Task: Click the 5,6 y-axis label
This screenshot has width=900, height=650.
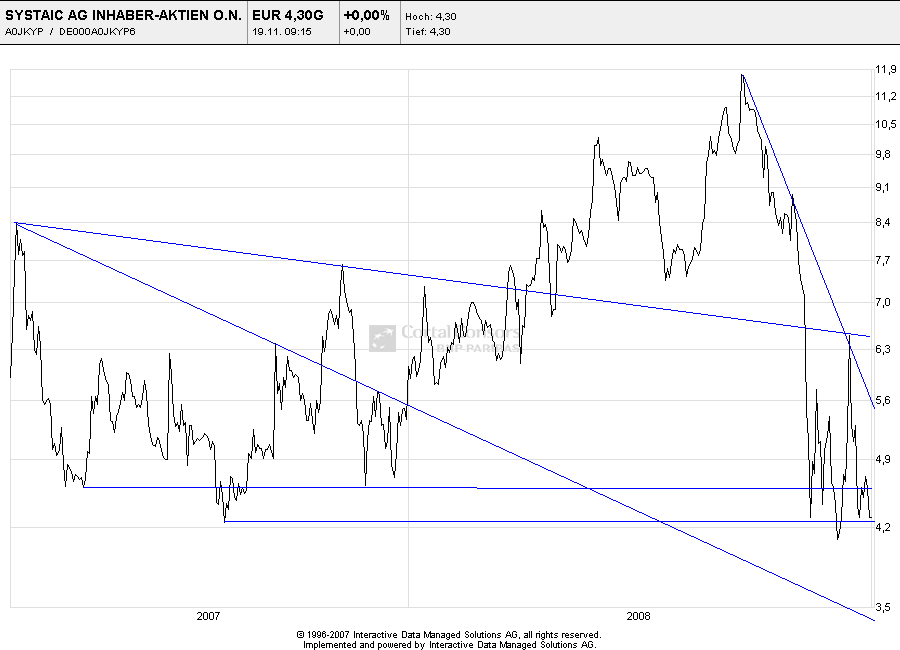Action: (x=883, y=400)
